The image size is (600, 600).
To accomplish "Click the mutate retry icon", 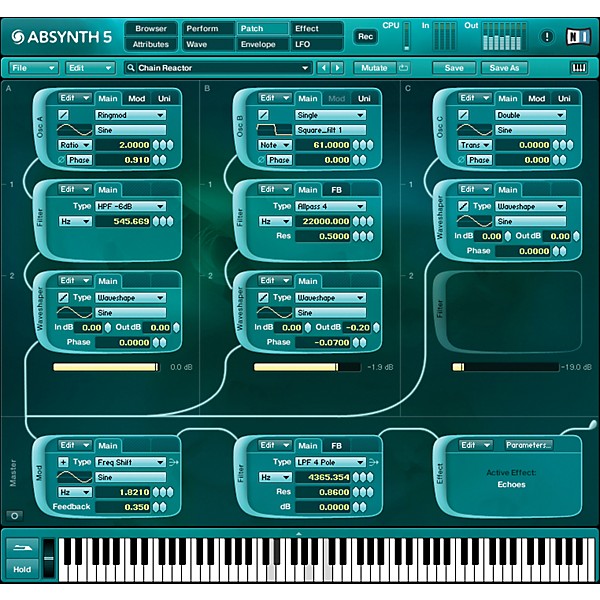I will pyautogui.click(x=403, y=68).
